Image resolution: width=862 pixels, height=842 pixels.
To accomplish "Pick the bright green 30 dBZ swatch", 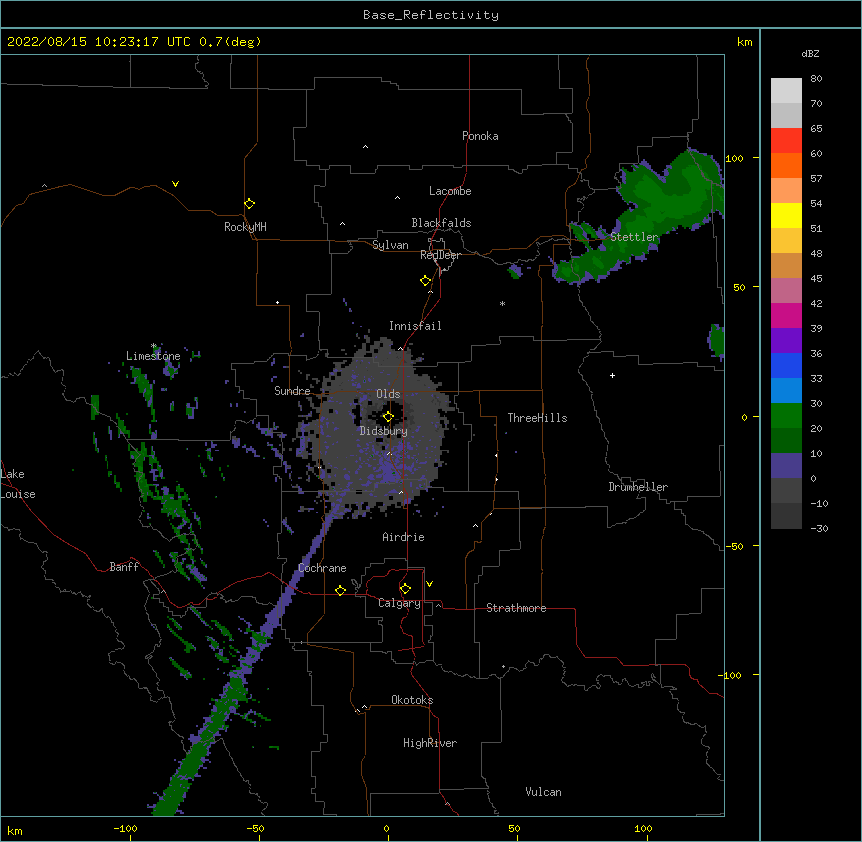I will 786,416.
